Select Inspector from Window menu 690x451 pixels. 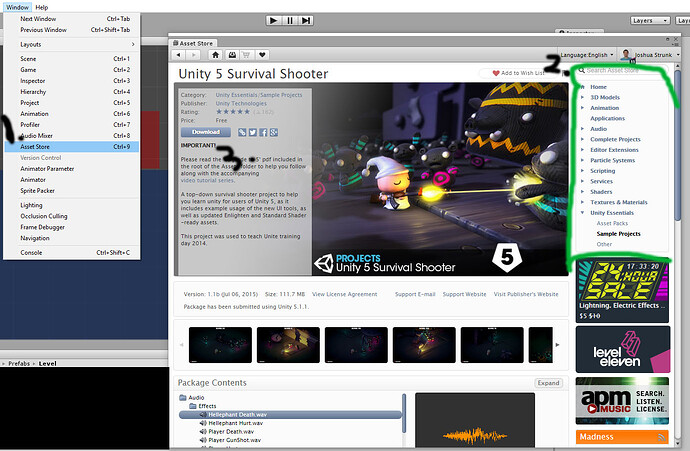(x=72, y=81)
